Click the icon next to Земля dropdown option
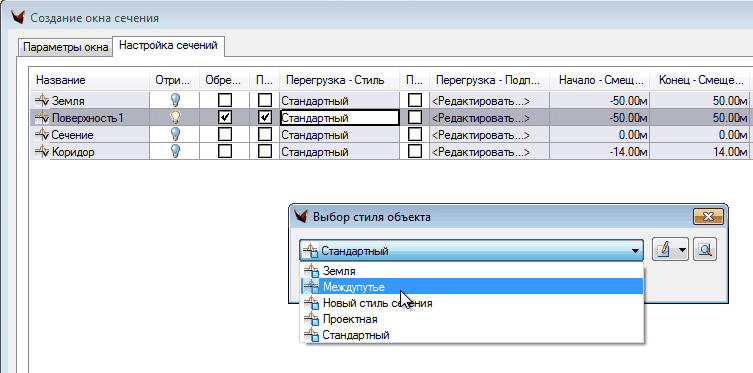This screenshot has width=753, height=373. click(312, 271)
